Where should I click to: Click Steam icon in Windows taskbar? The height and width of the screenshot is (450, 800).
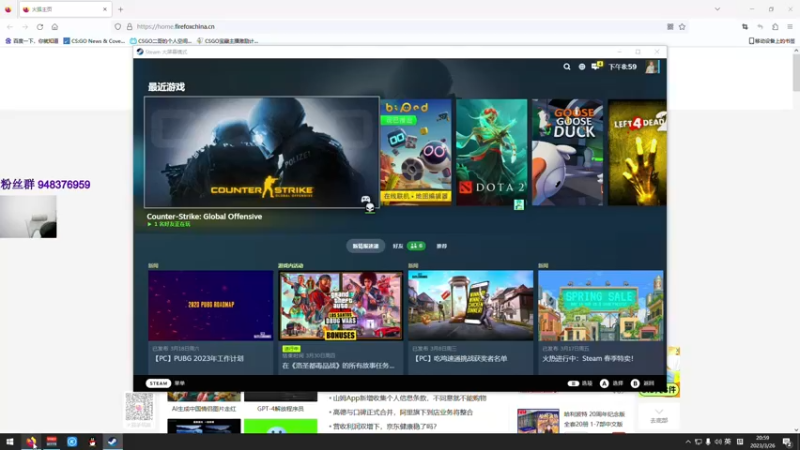(x=112, y=442)
